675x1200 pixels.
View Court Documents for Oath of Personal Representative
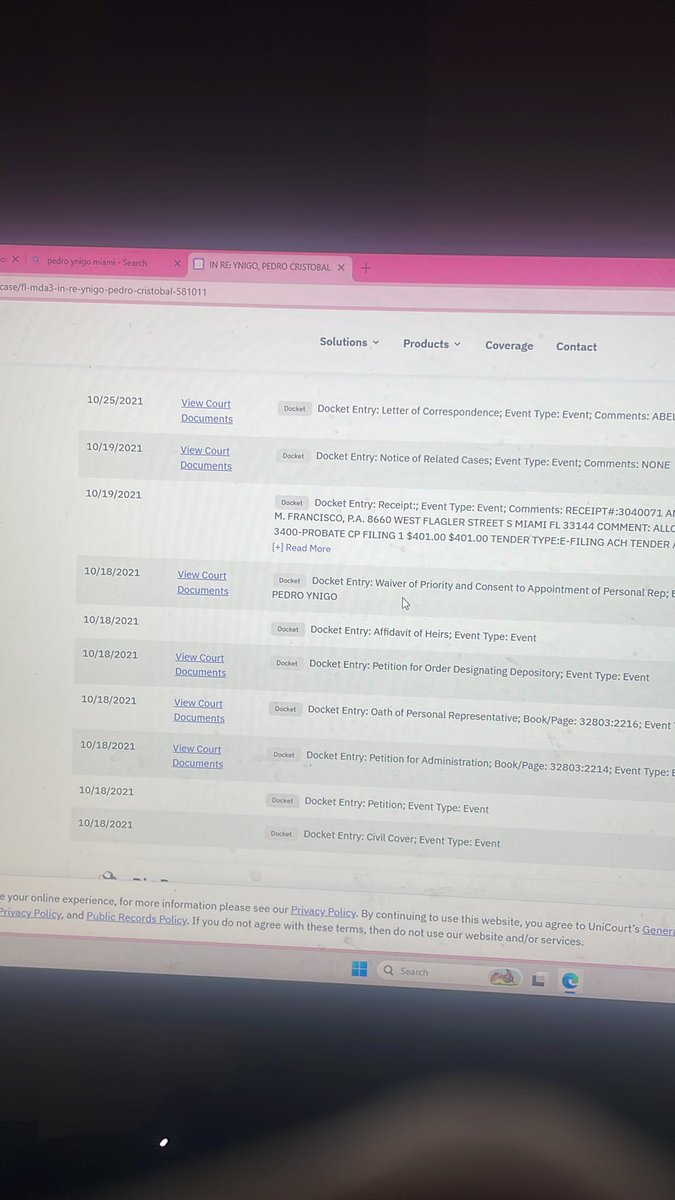pos(198,710)
